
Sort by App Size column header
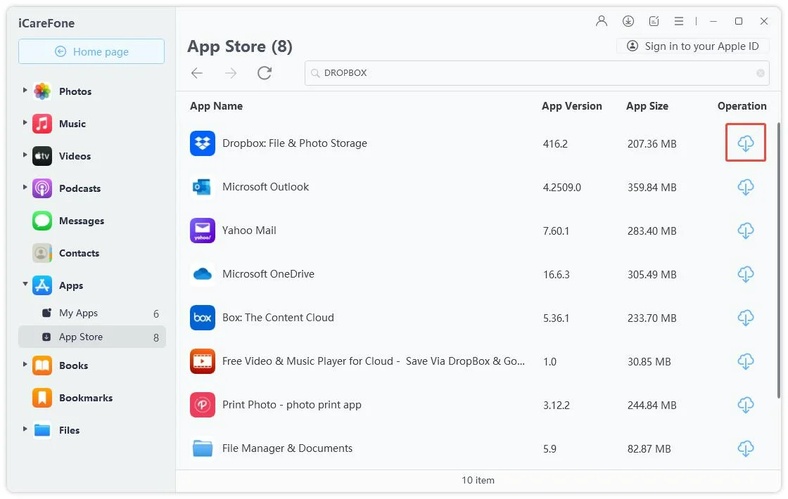(x=647, y=106)
